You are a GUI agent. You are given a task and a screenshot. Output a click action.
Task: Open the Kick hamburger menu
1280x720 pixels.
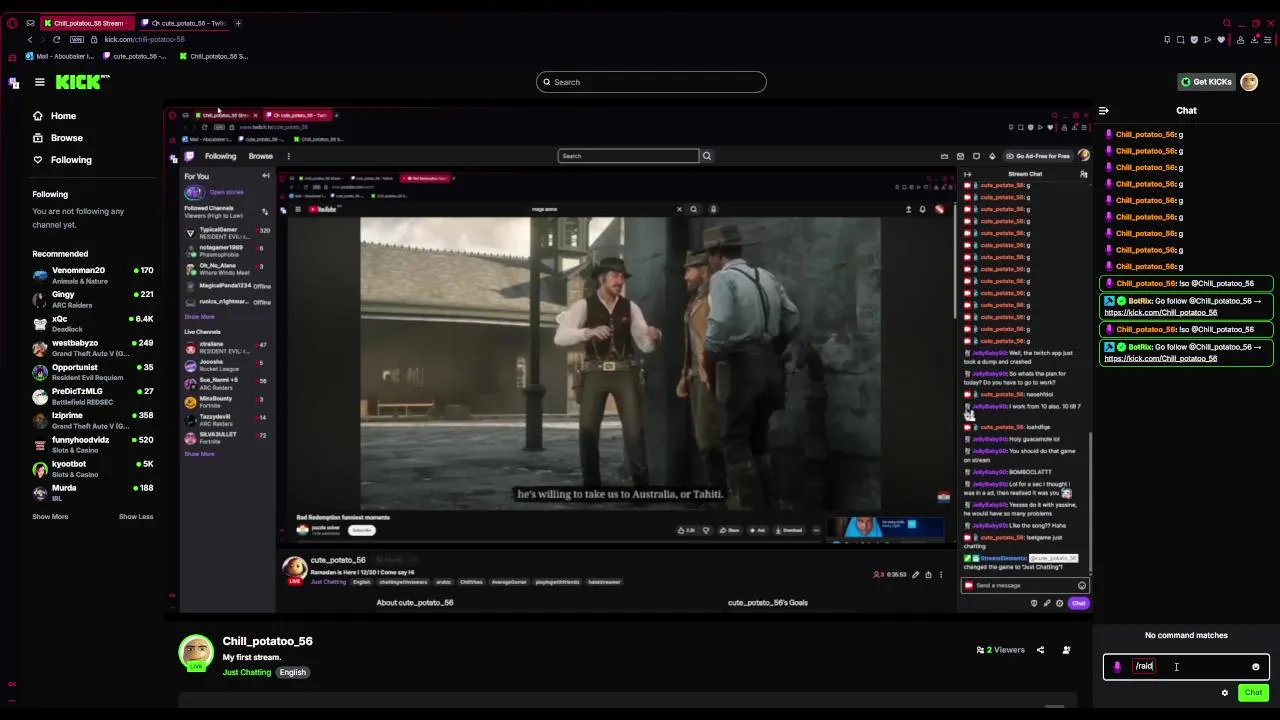click(39, 82)
